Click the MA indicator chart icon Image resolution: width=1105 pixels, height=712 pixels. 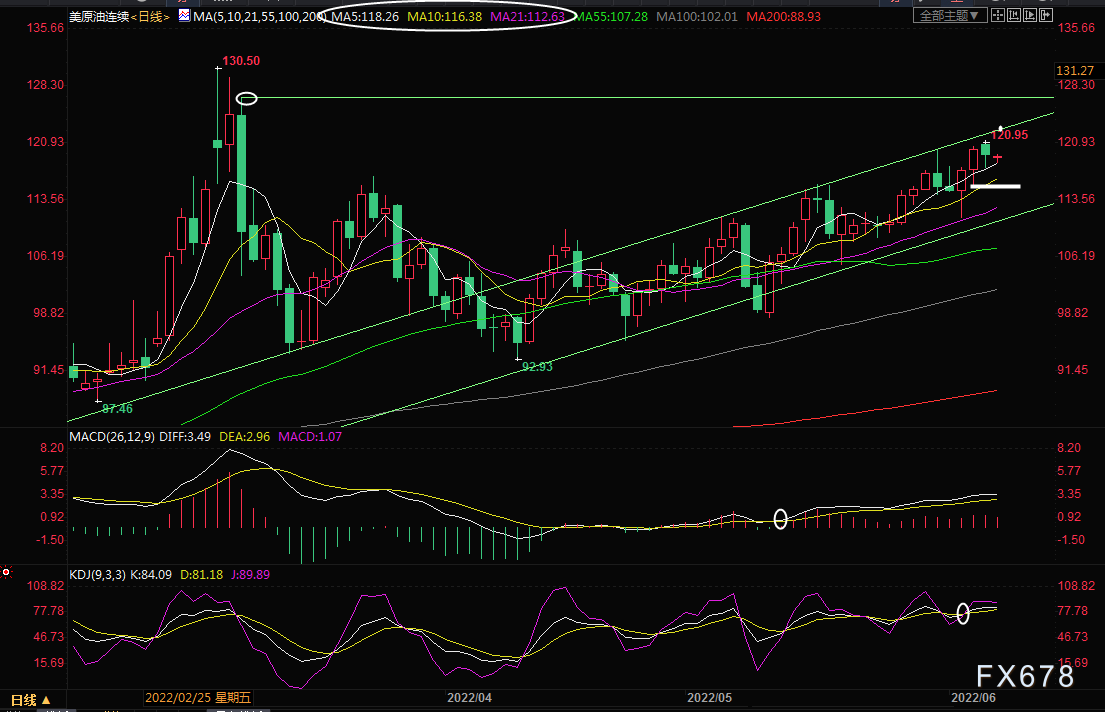[184, 16]
